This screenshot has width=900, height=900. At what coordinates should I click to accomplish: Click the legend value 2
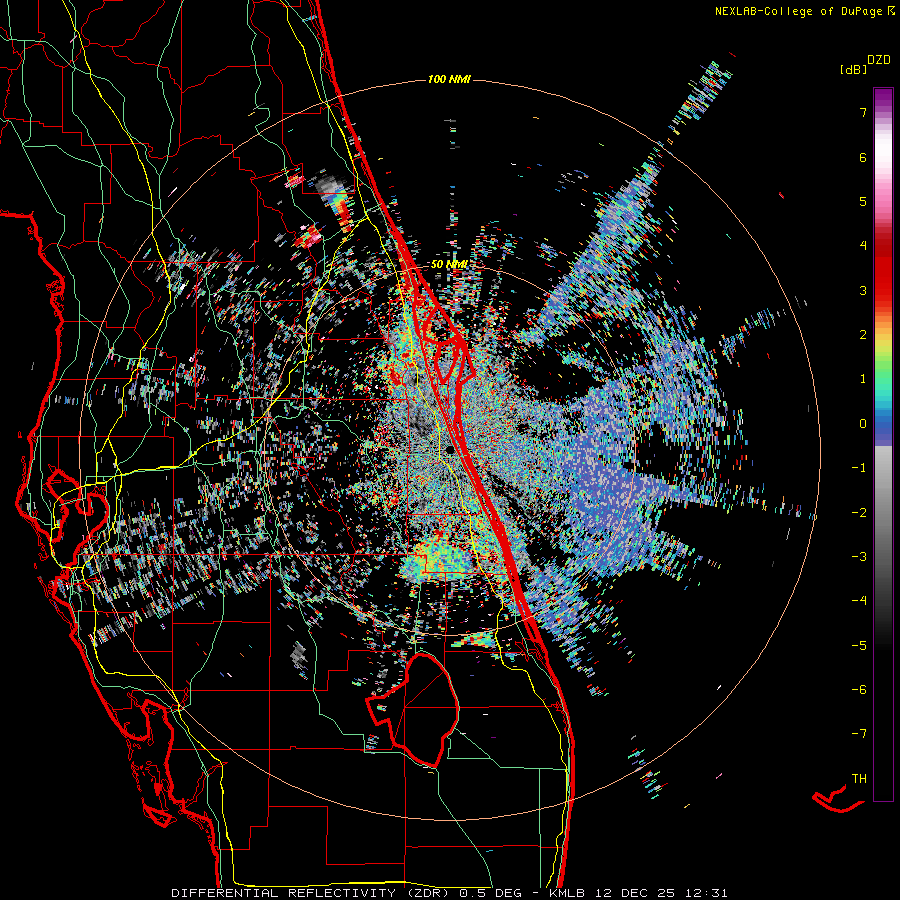(x=862, y=335)
